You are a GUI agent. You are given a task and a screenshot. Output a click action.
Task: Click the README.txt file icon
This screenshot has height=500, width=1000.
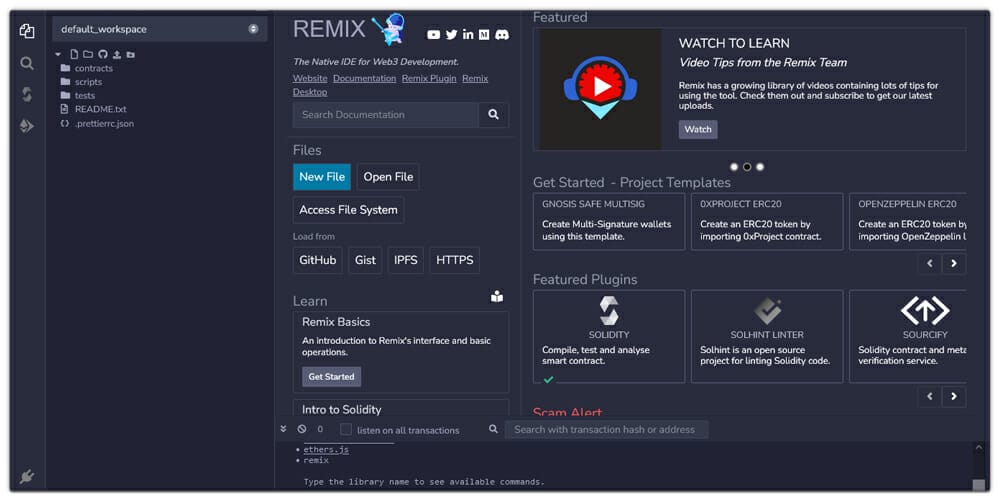[x=64, y=109]
